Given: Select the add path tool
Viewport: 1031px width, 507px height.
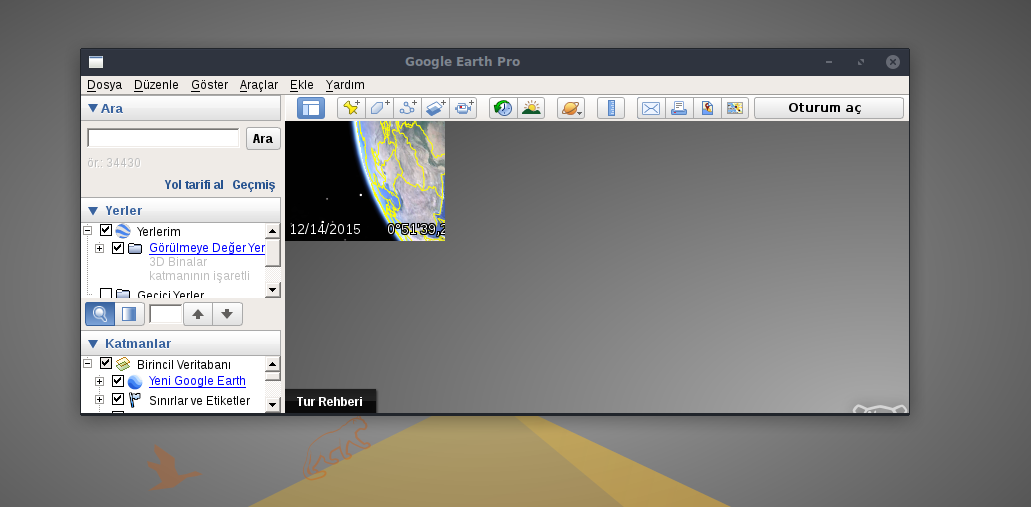Looking at the screenshot, I should click(407, 108).
